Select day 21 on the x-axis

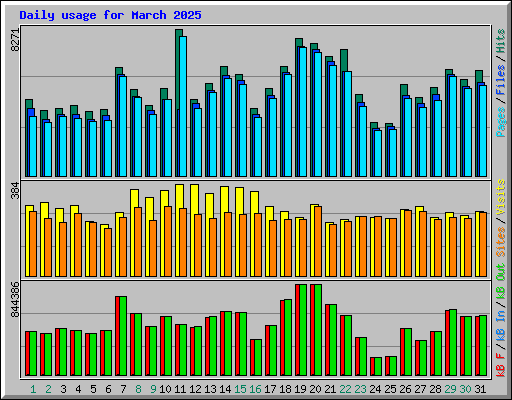click(330, 389)
